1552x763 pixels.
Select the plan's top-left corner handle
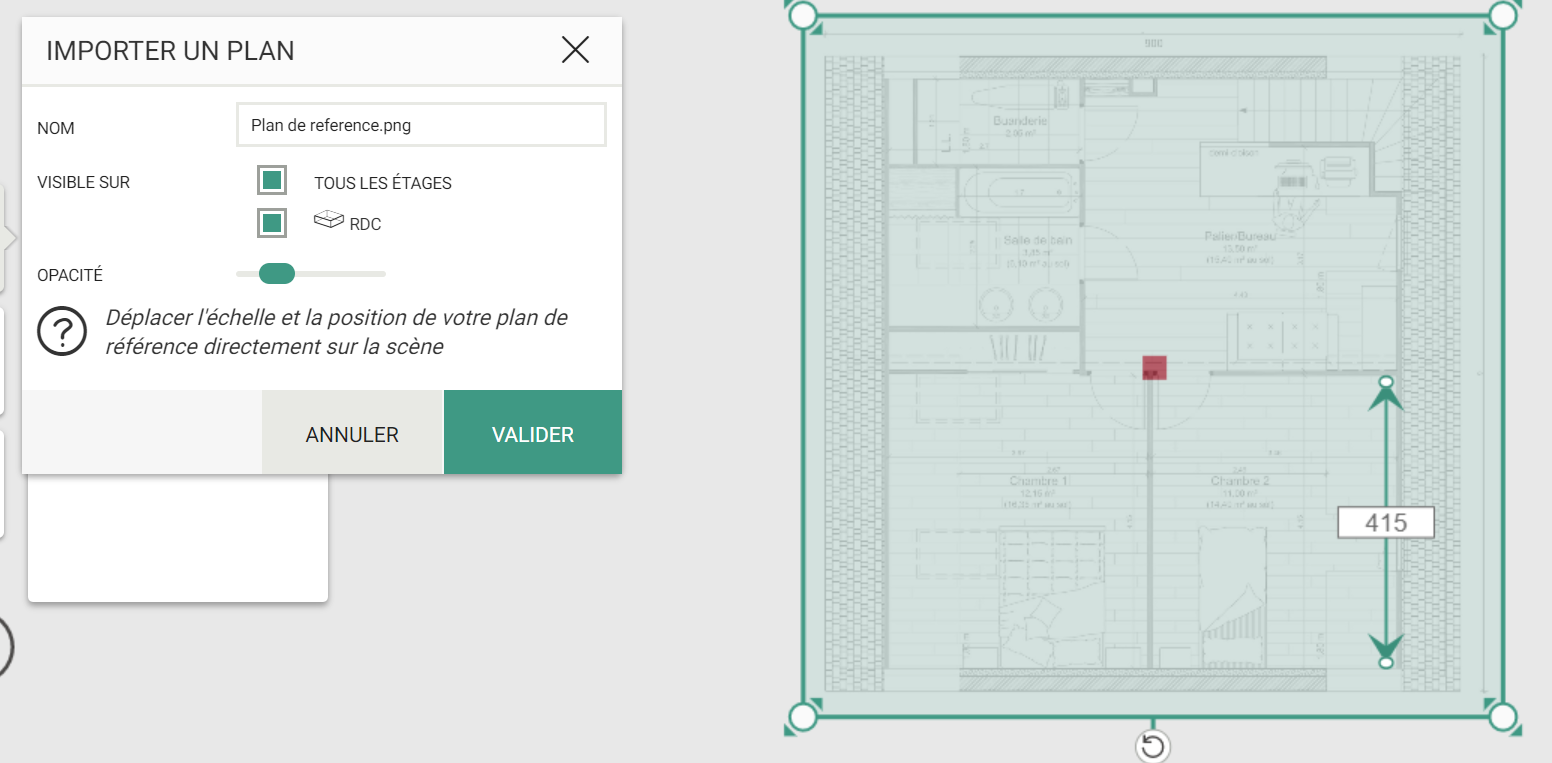[x=803, y=15]
